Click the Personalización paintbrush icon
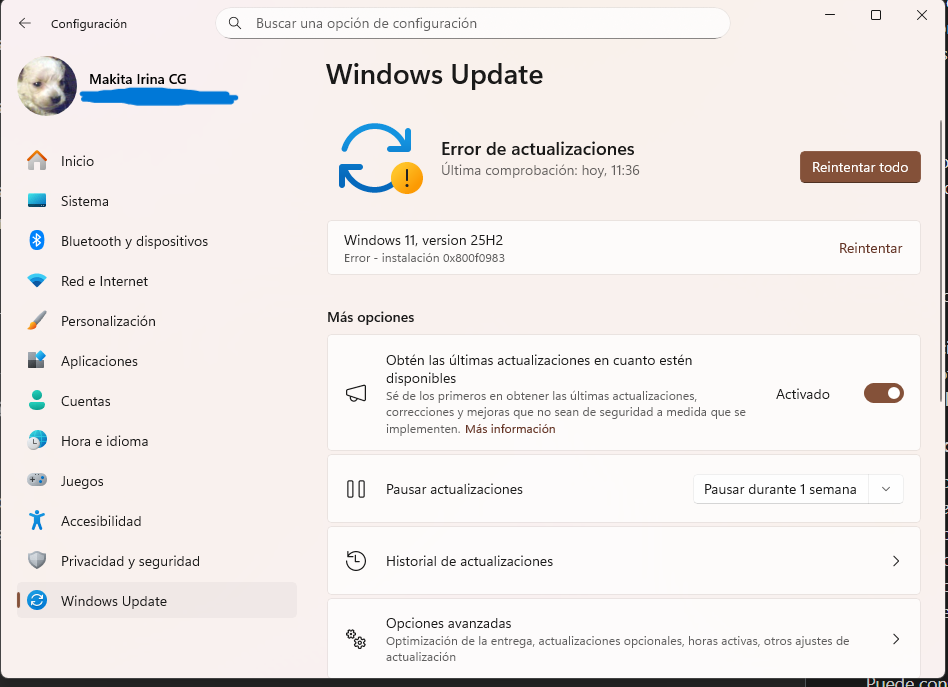The image size is (948, 687). 37,321
